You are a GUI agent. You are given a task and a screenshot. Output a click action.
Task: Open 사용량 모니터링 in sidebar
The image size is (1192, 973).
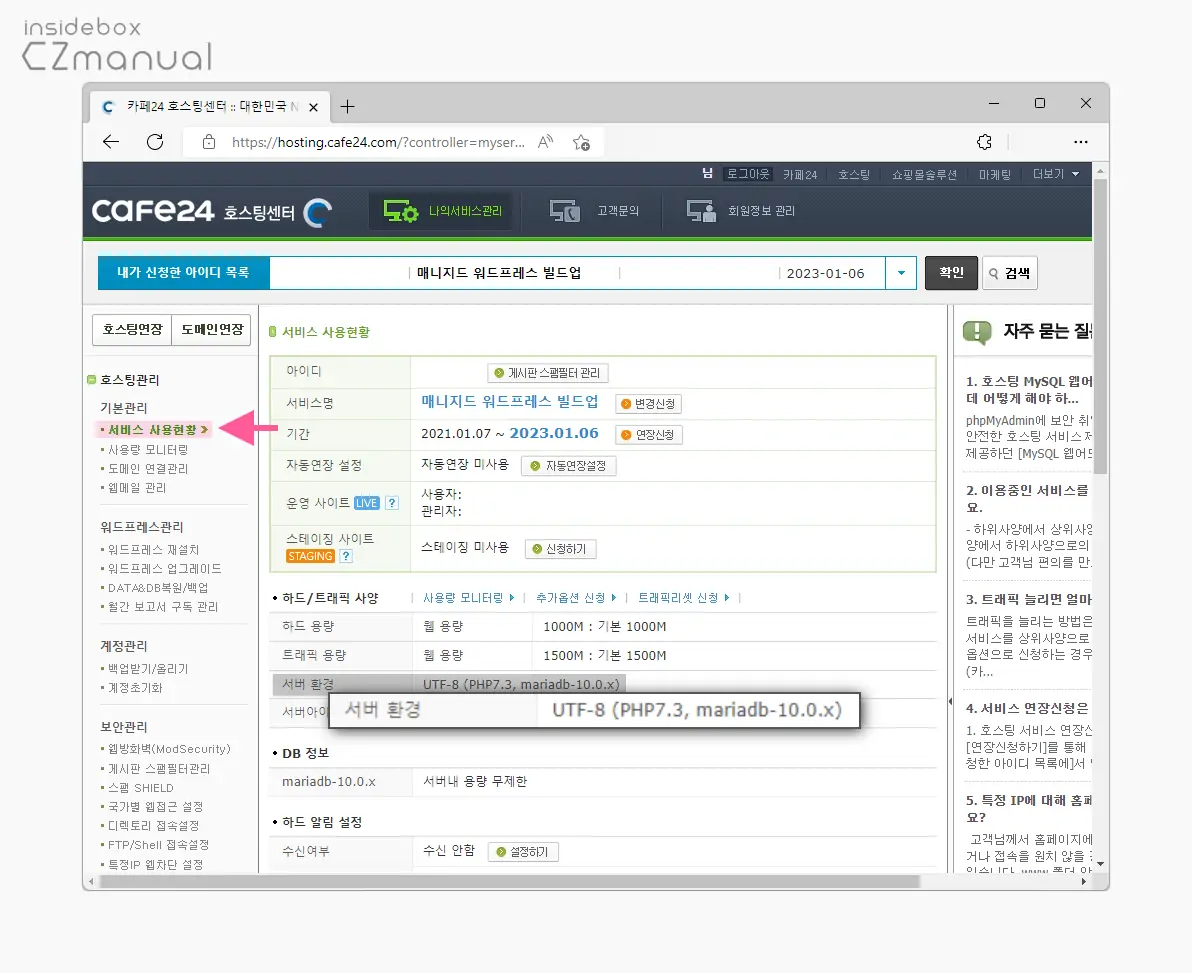click(x=147, y=449)
